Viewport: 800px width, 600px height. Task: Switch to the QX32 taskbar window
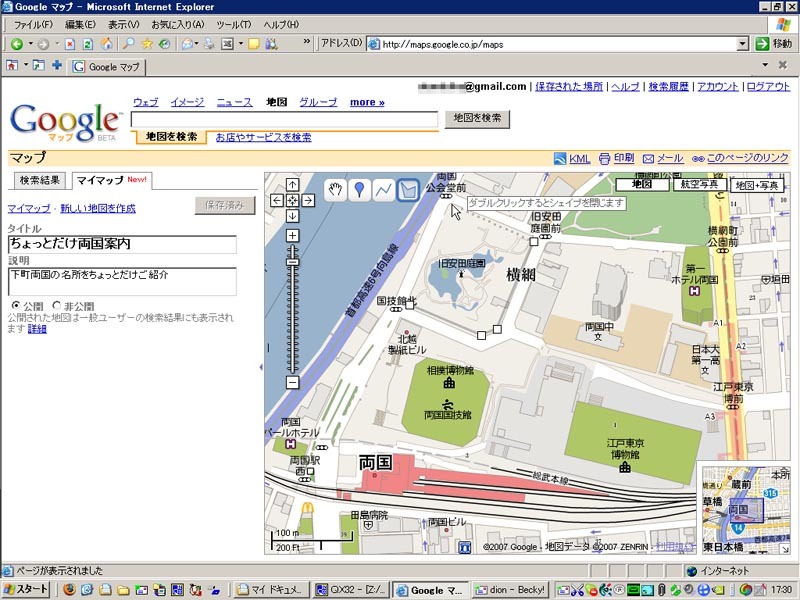click(x=351, y=590)
